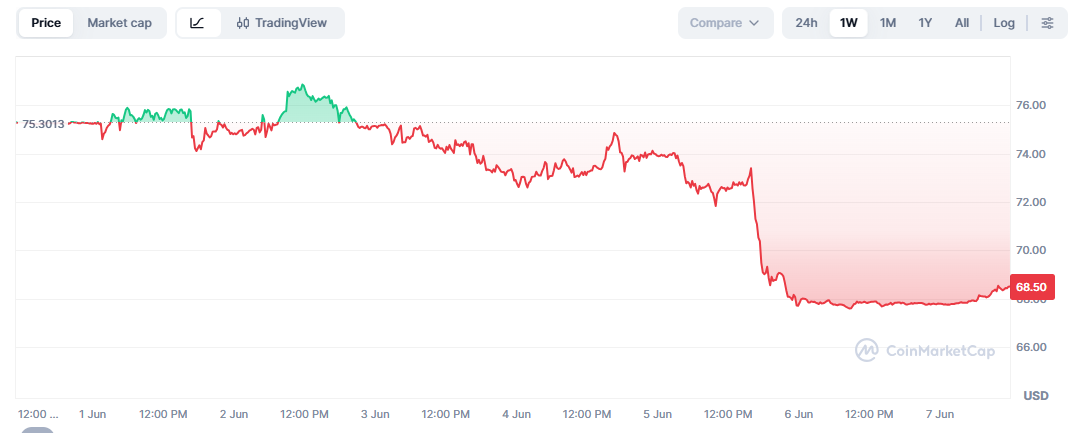
Task: Toggle Log scale on chart
Action: click(x=1004, y=23)
